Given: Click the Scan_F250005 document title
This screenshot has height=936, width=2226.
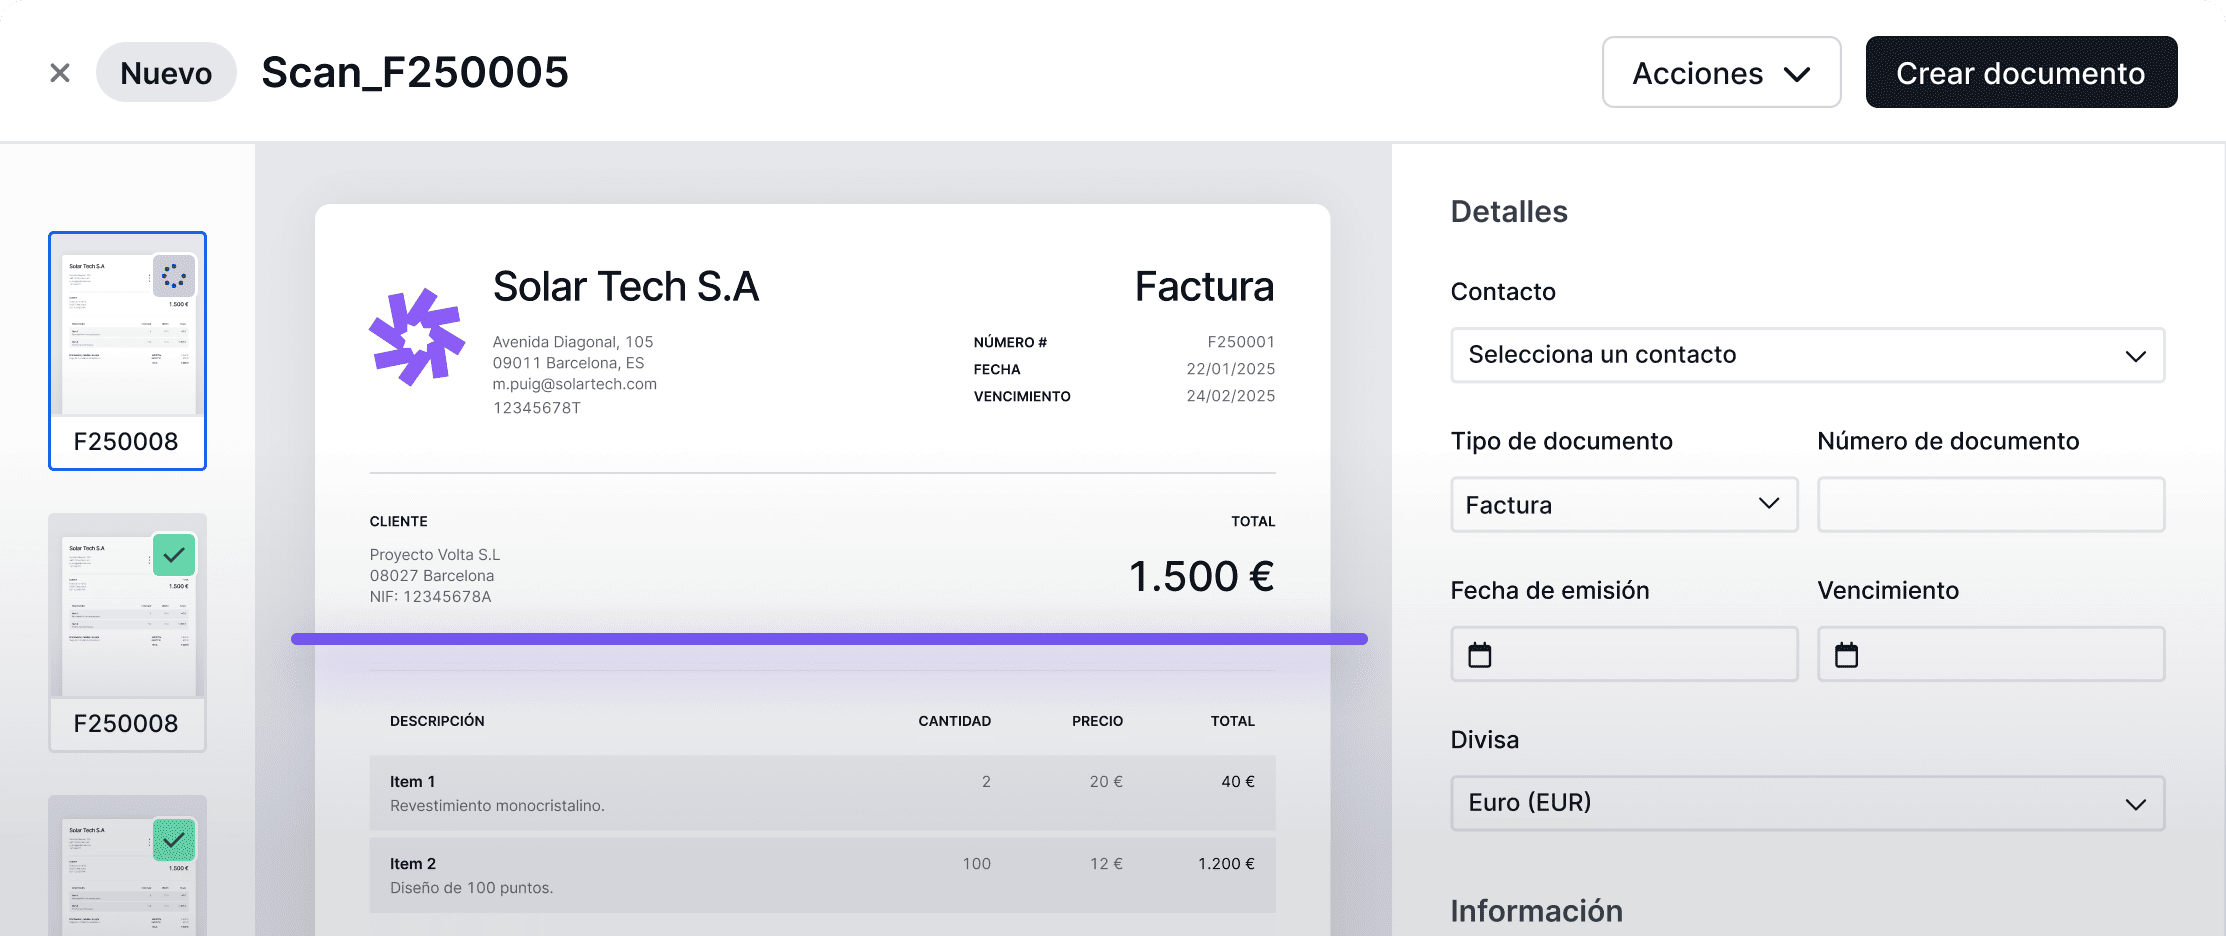Looking at the screenshot, I should [x=415, y=73].
